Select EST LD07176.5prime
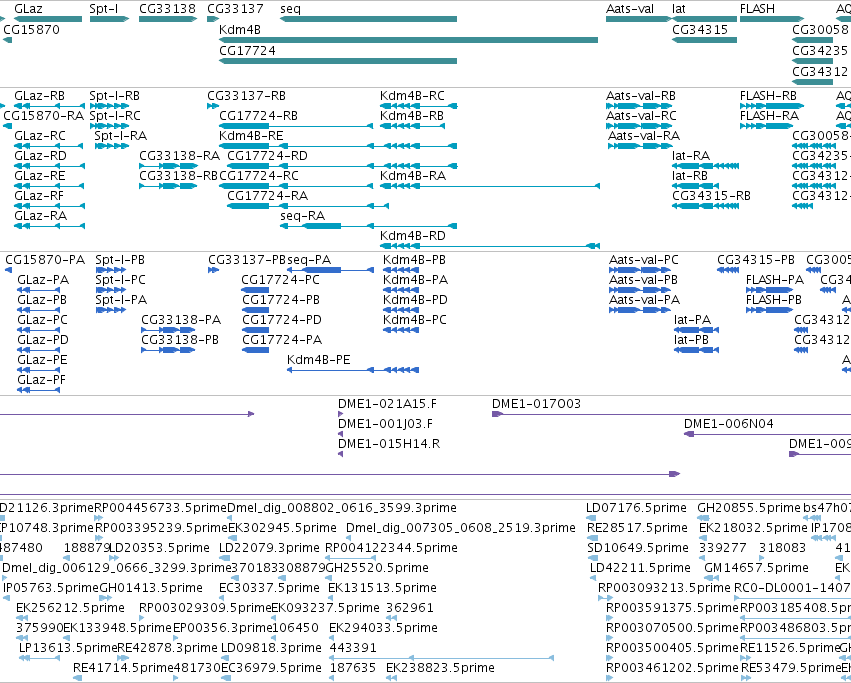The height and width of the screenshot is (683, 851). click(x=592, y=518)
